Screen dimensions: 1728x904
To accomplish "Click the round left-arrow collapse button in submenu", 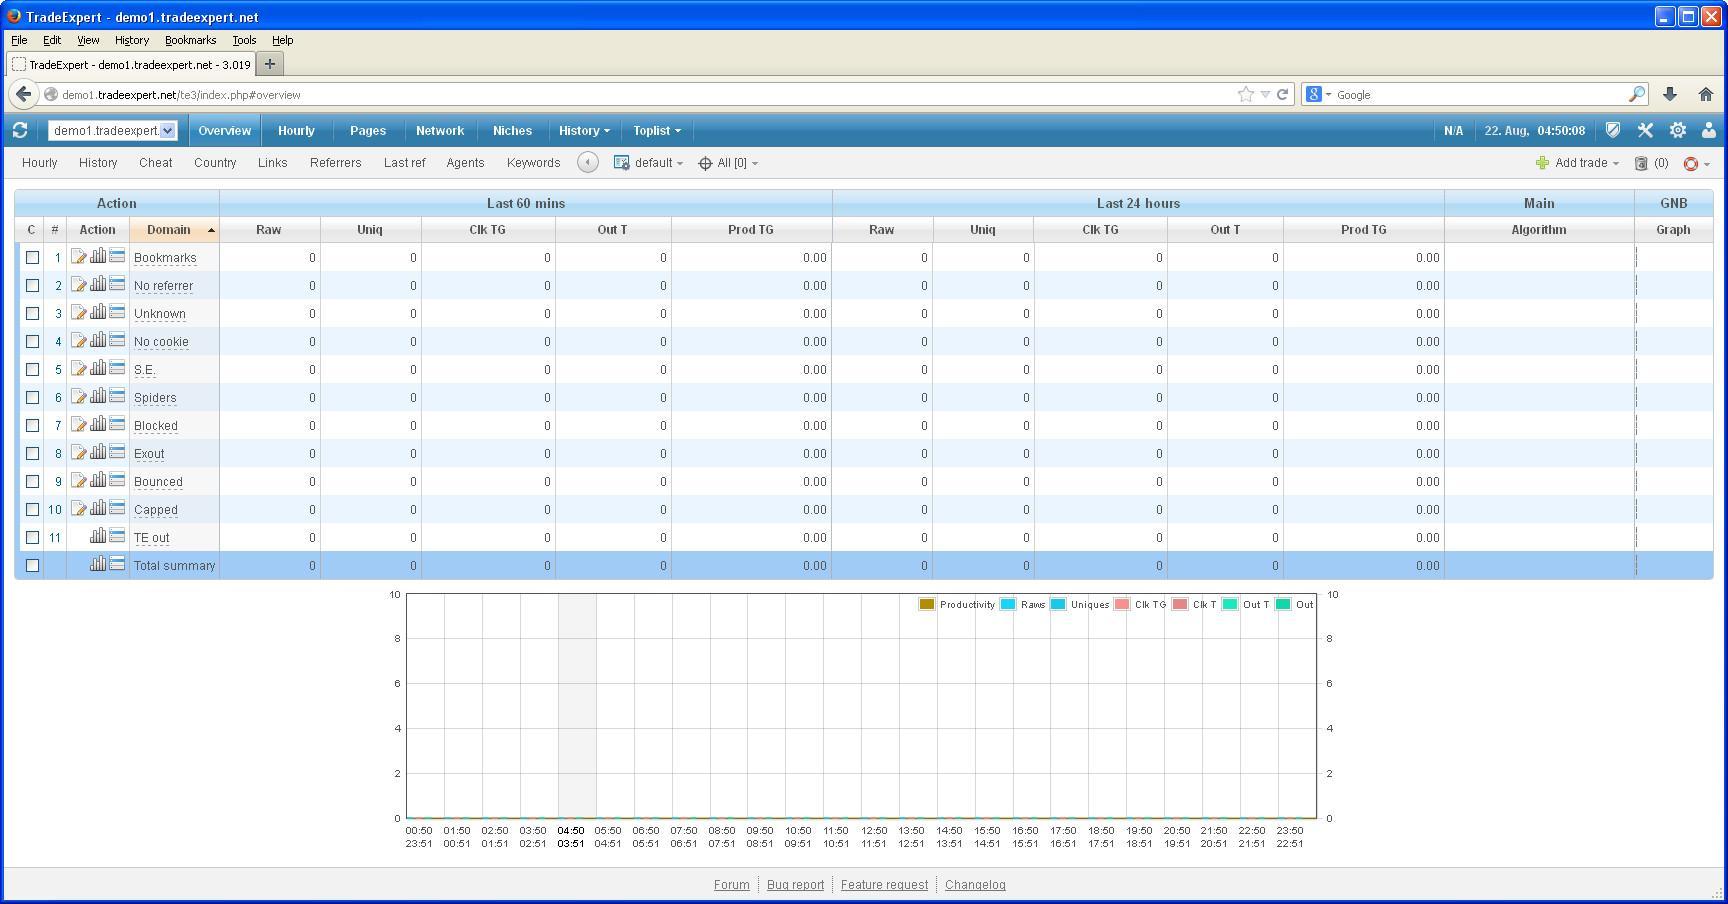I will (588, 163).
